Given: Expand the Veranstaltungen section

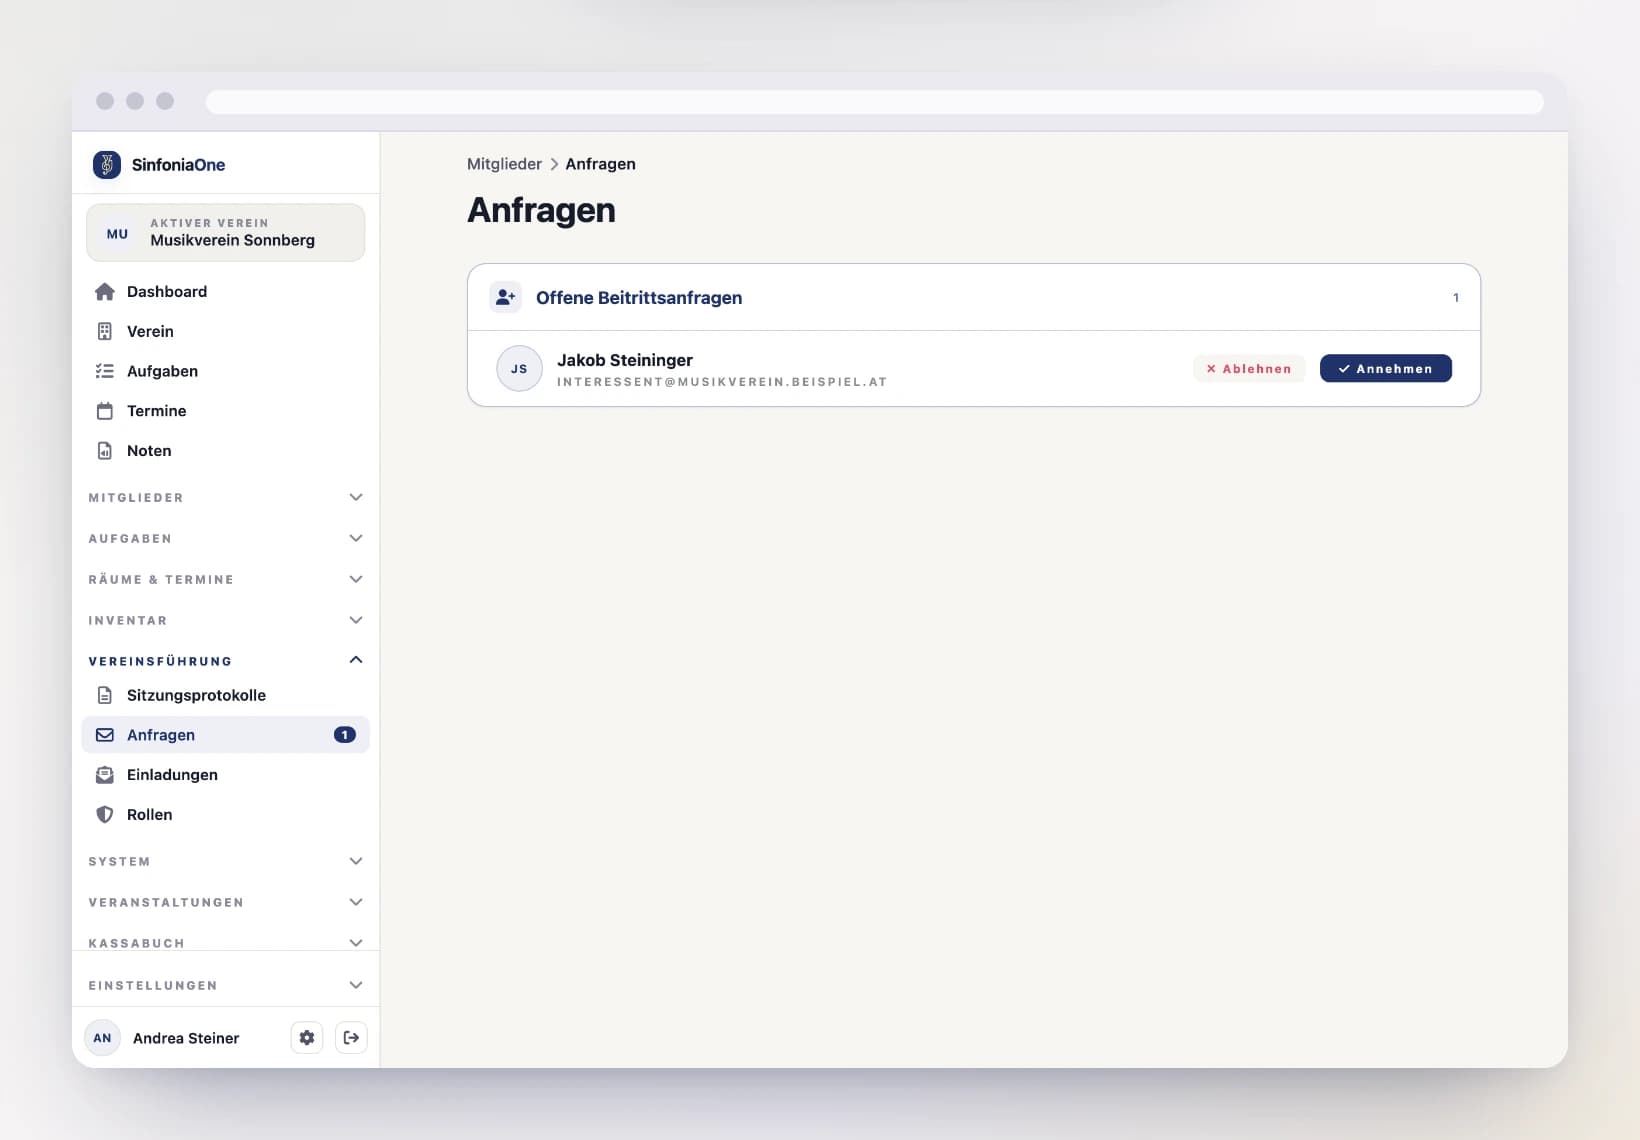Looking at the screenshot, I should (x=226, y=903).
